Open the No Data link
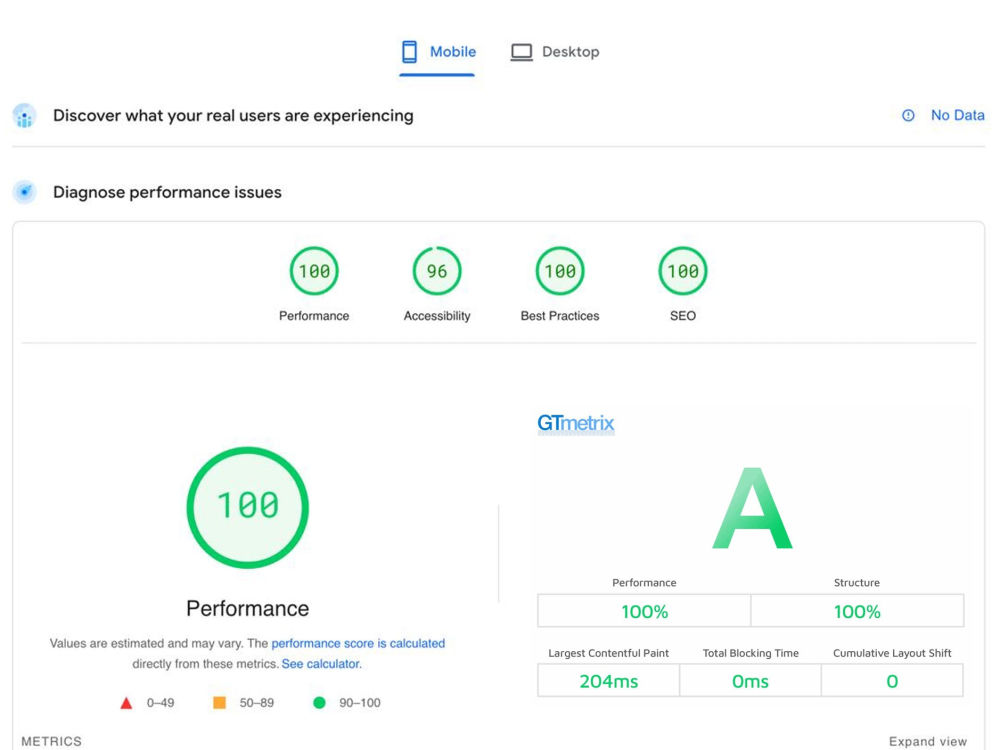The image size is (1000, 750). point(957,115)
